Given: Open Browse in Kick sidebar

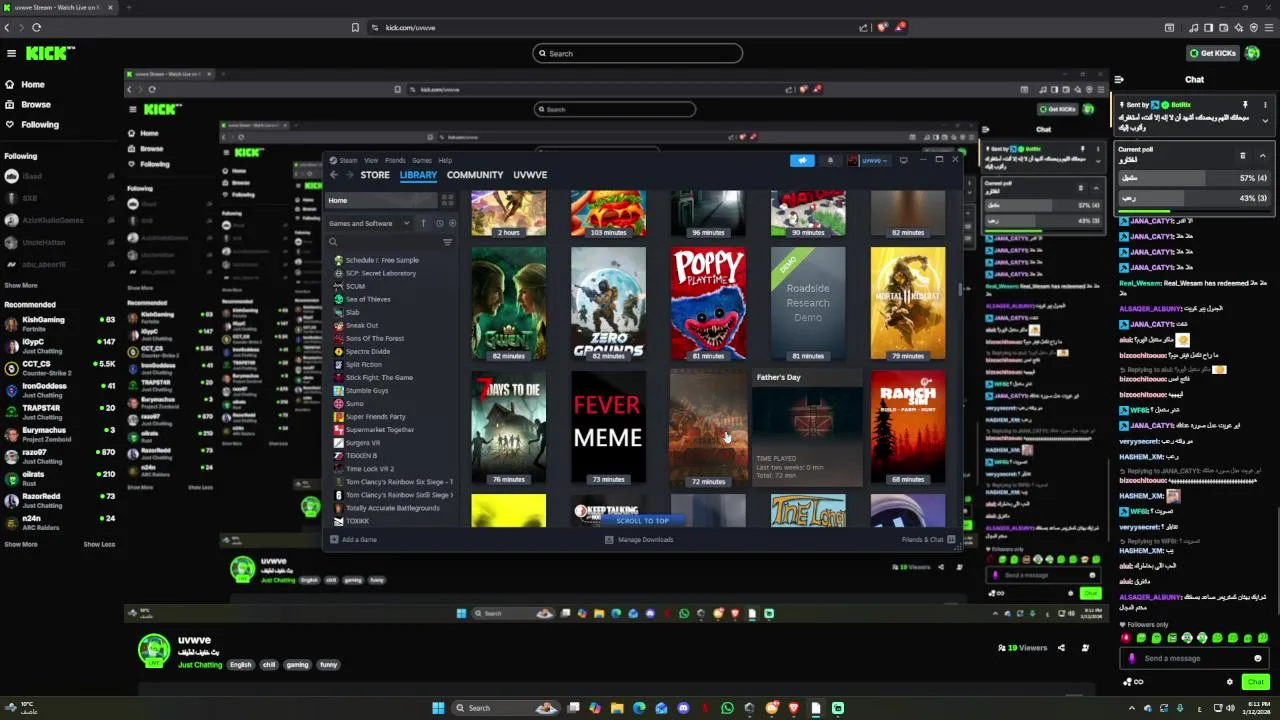Looking at the screenshot, I should point(36,105).
